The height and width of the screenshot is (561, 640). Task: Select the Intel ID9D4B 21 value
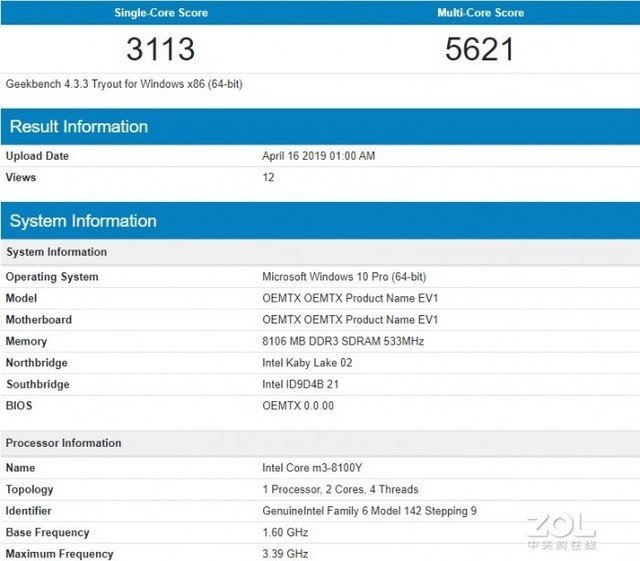[300, 384]
